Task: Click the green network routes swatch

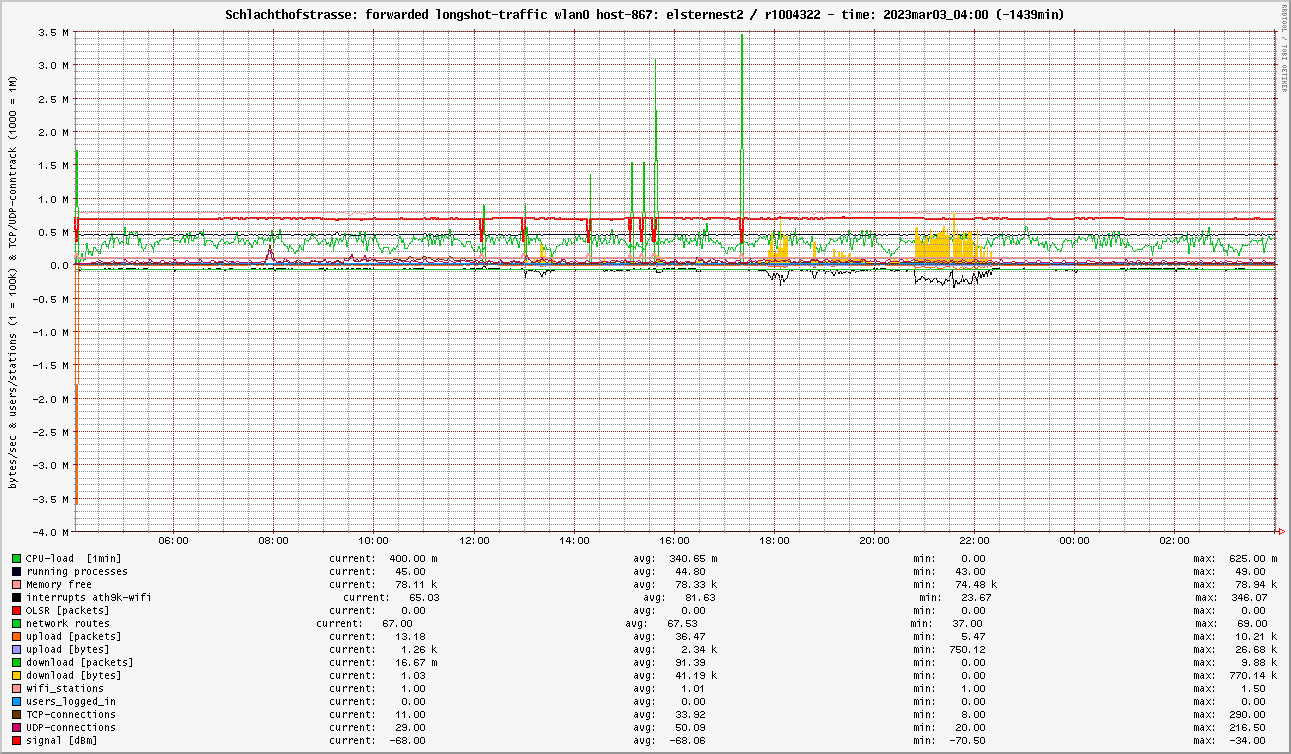Action: point(17,623)
